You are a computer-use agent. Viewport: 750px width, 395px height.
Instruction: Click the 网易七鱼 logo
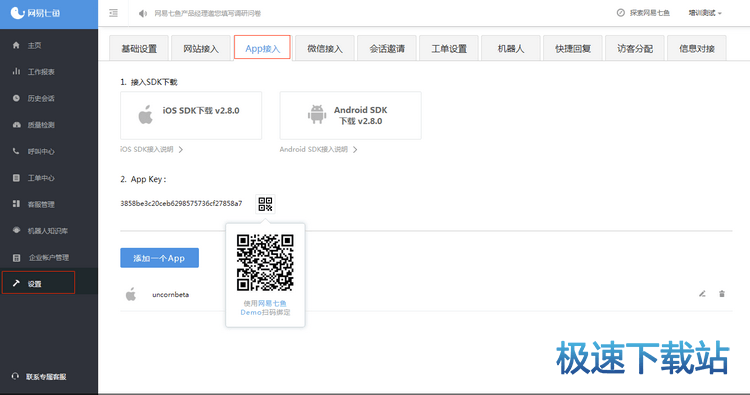coord(35,13)
